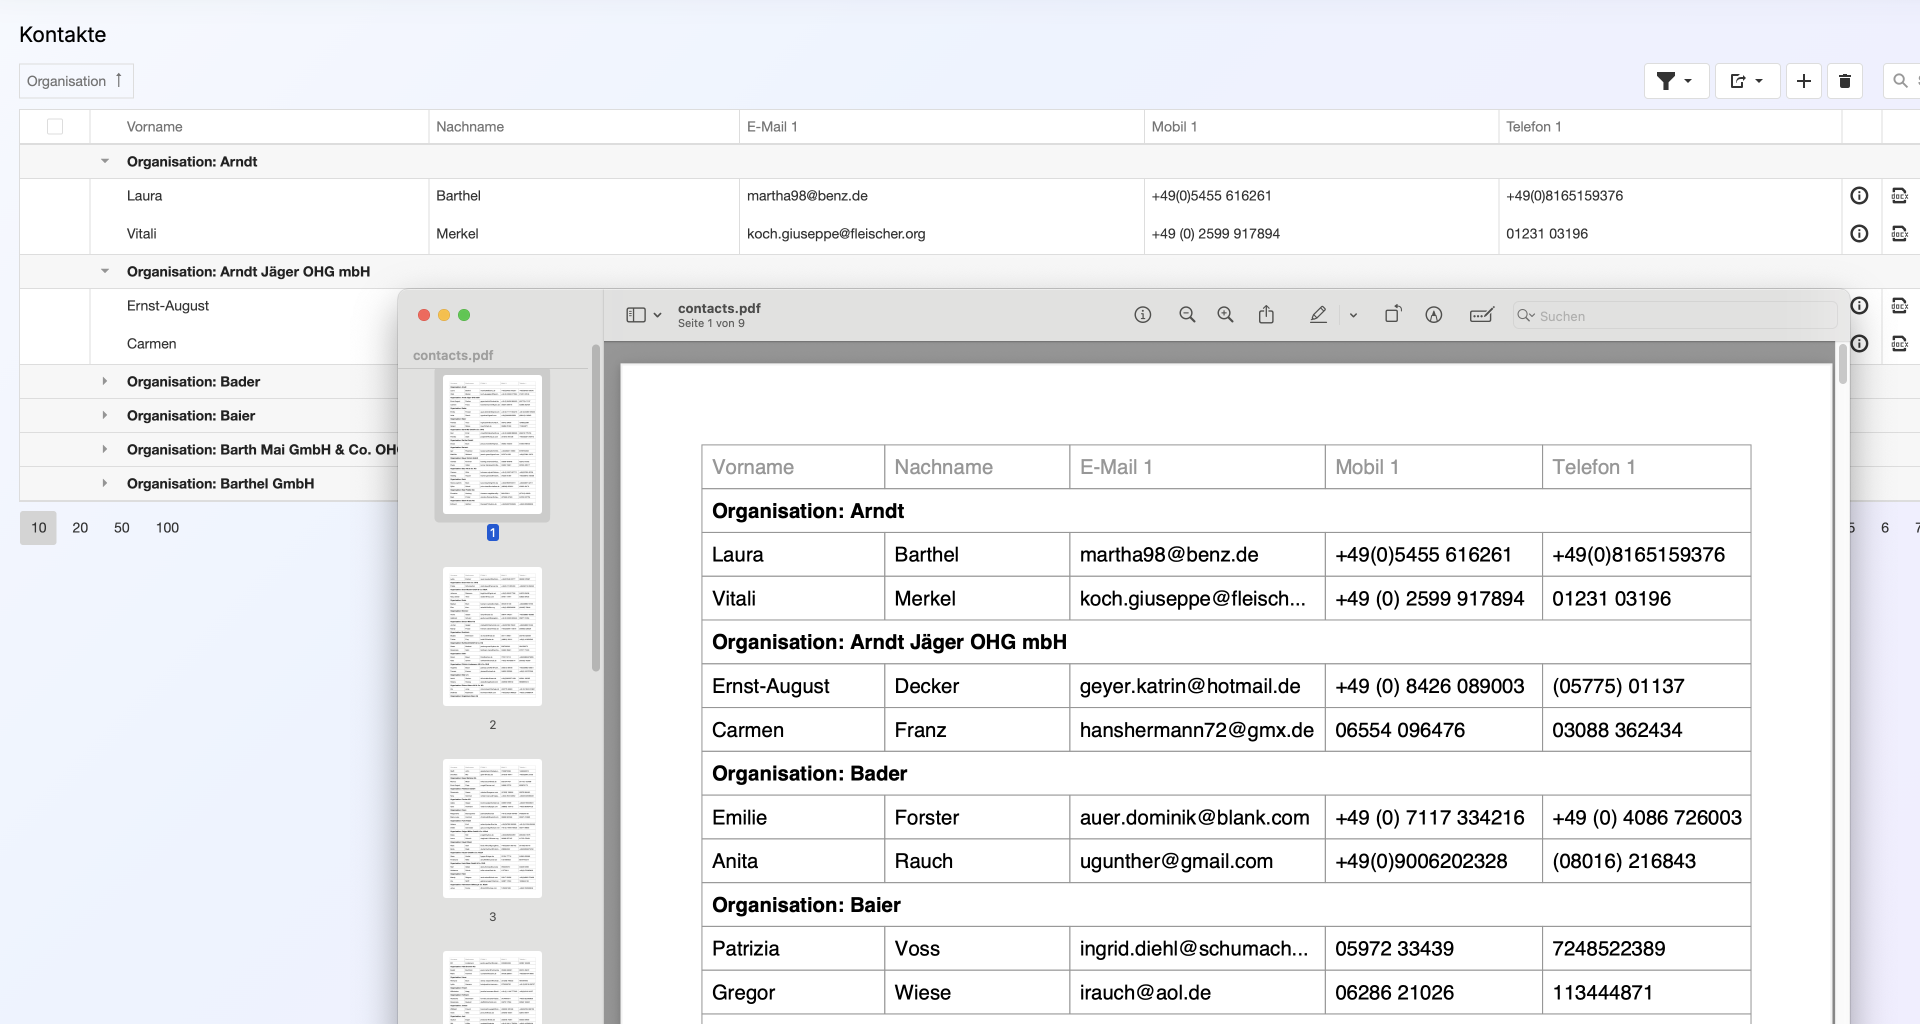Zoom in on the PDF preview
This screenshot has width=1920, height=1024.
point(1225,315)
